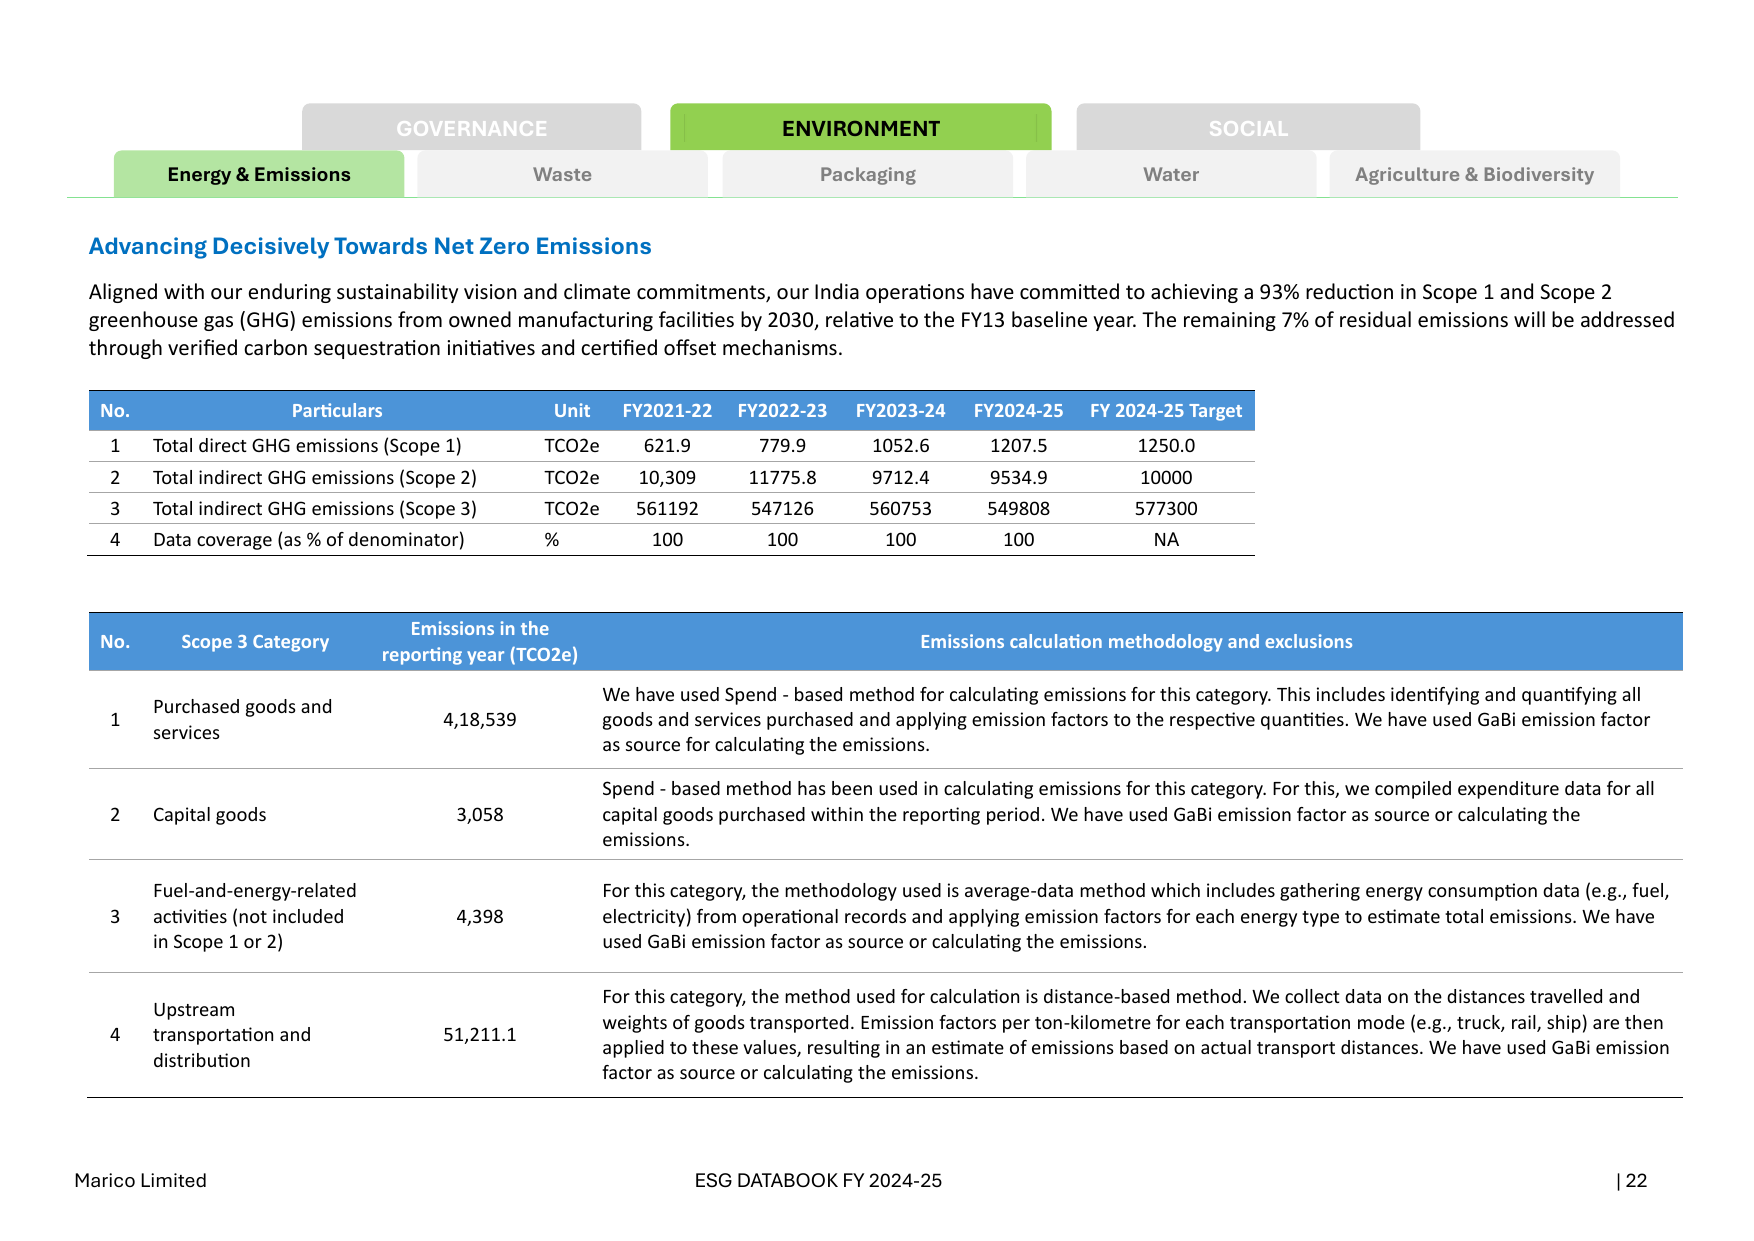
Task: Select the Scope 1 value 621.9
Action: (x=667, y=446)
